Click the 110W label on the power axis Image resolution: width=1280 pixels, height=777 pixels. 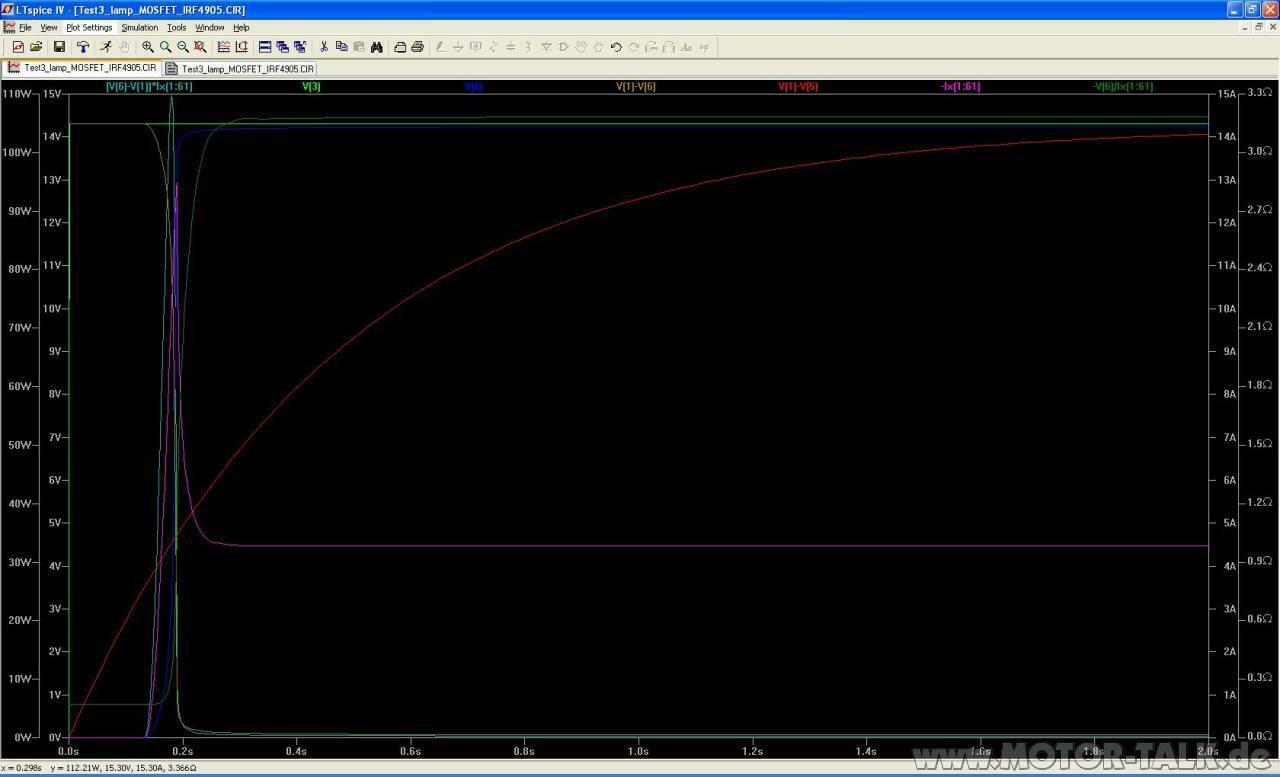point(17,94)
